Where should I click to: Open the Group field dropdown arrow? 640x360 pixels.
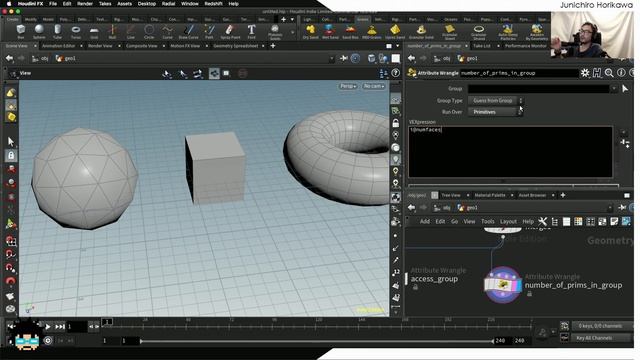click(x=613, y=89)
